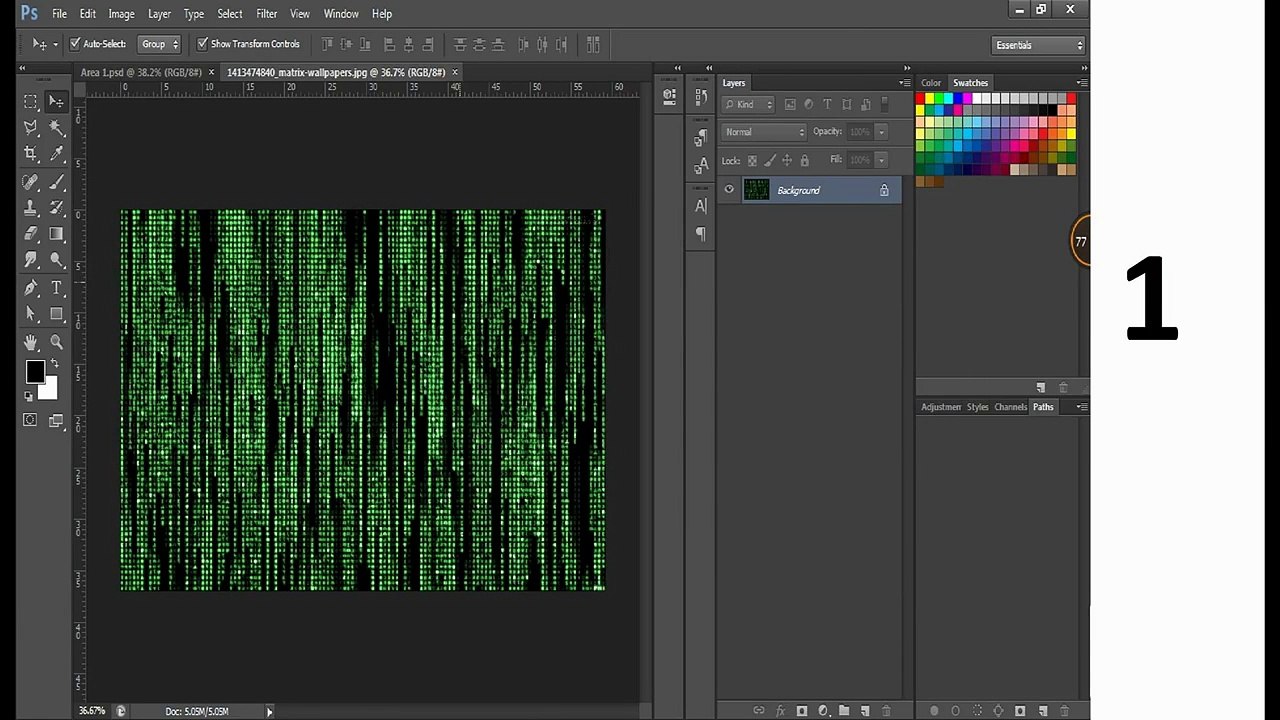This screenshot has height=720, width=1280.
Task: Switch to the Channels tab
Action: (1010, 407)
